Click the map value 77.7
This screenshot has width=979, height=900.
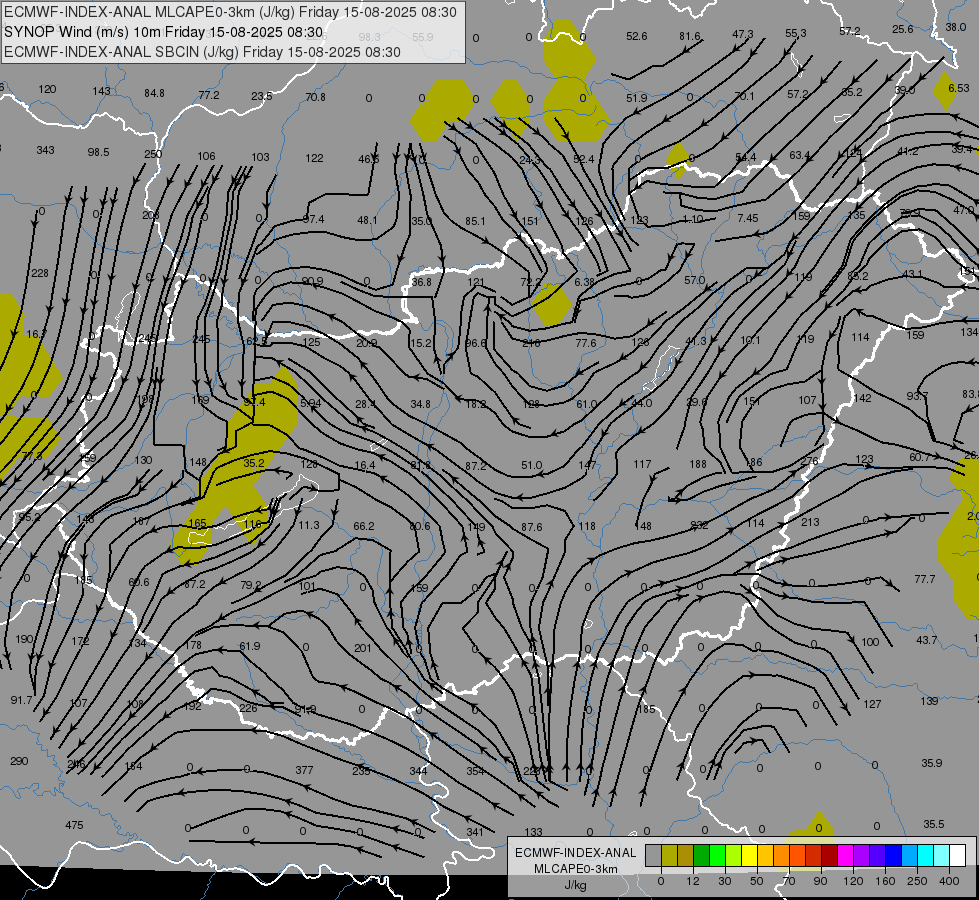point(925,579)
